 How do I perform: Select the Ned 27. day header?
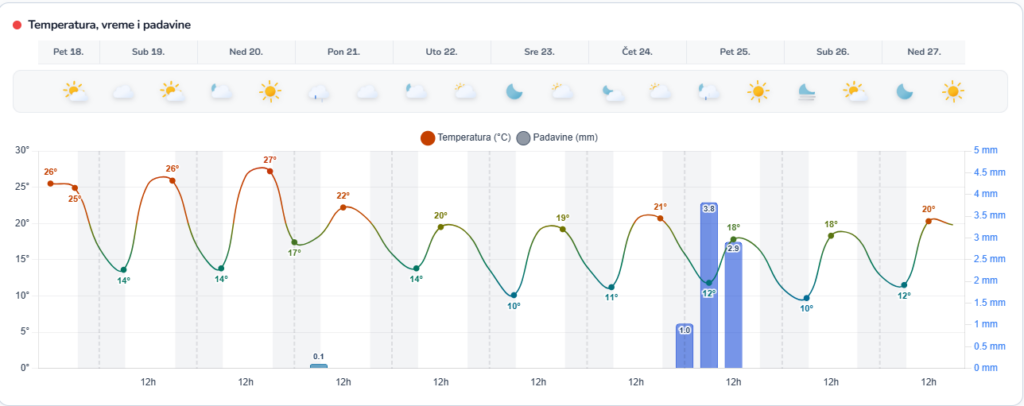click(923, 52)
